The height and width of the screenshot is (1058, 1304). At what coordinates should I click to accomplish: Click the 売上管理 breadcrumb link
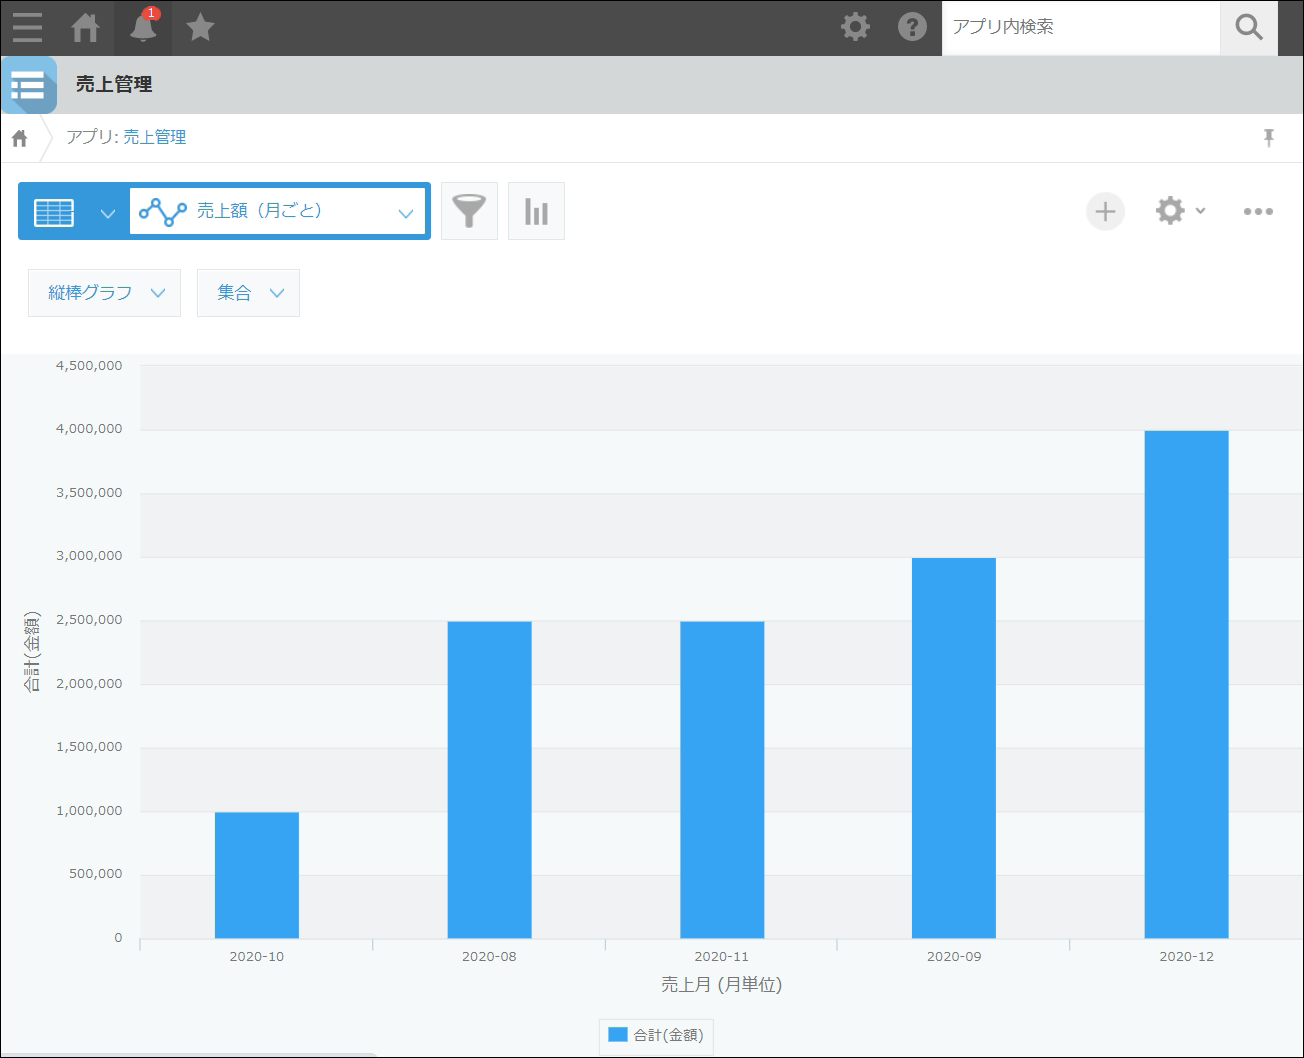click(x=155, y=138)
